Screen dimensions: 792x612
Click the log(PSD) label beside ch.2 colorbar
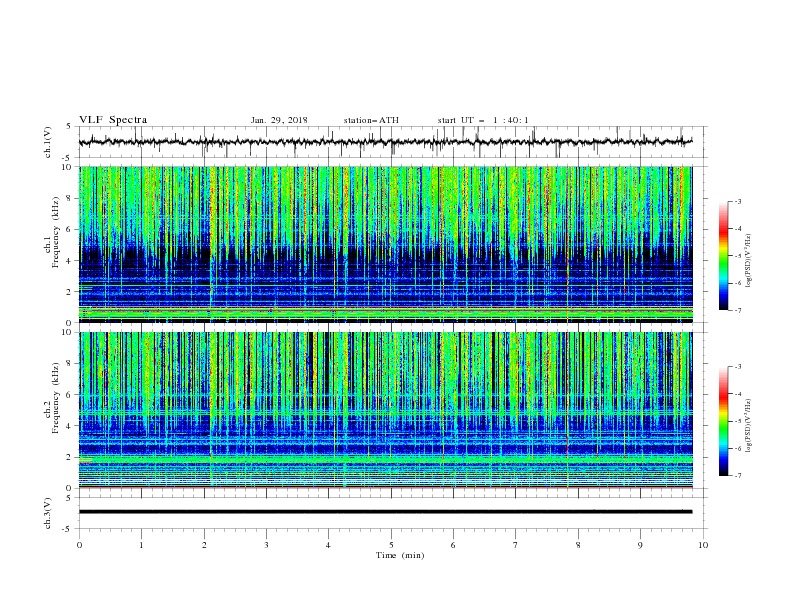pyautogui.click(x=748, y=426)
